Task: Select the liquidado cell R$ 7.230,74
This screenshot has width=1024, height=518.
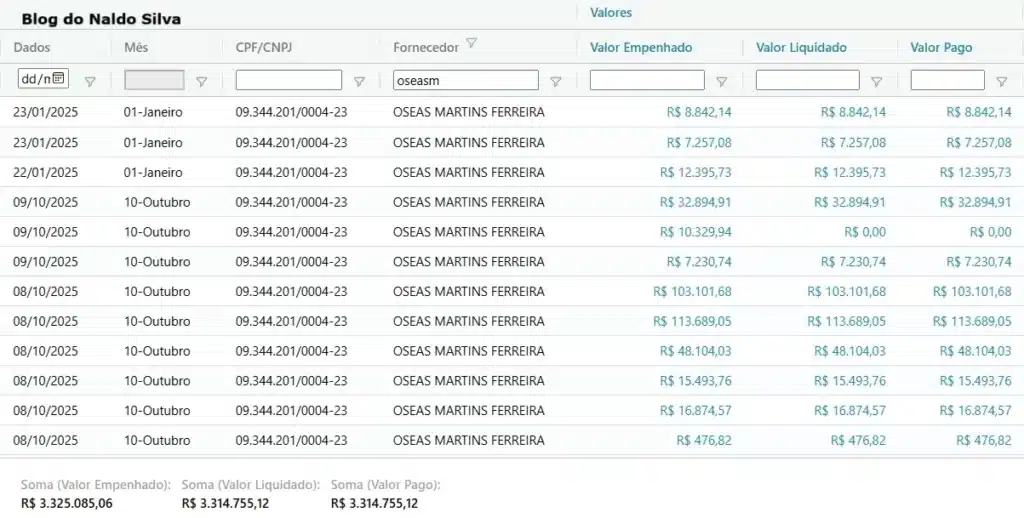Action: 853,262
